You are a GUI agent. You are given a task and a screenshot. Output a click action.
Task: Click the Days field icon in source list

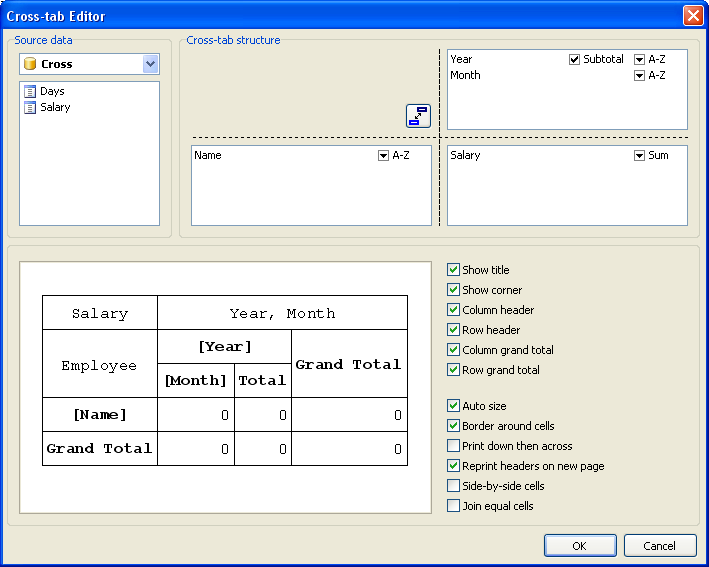tap(30, 91)
